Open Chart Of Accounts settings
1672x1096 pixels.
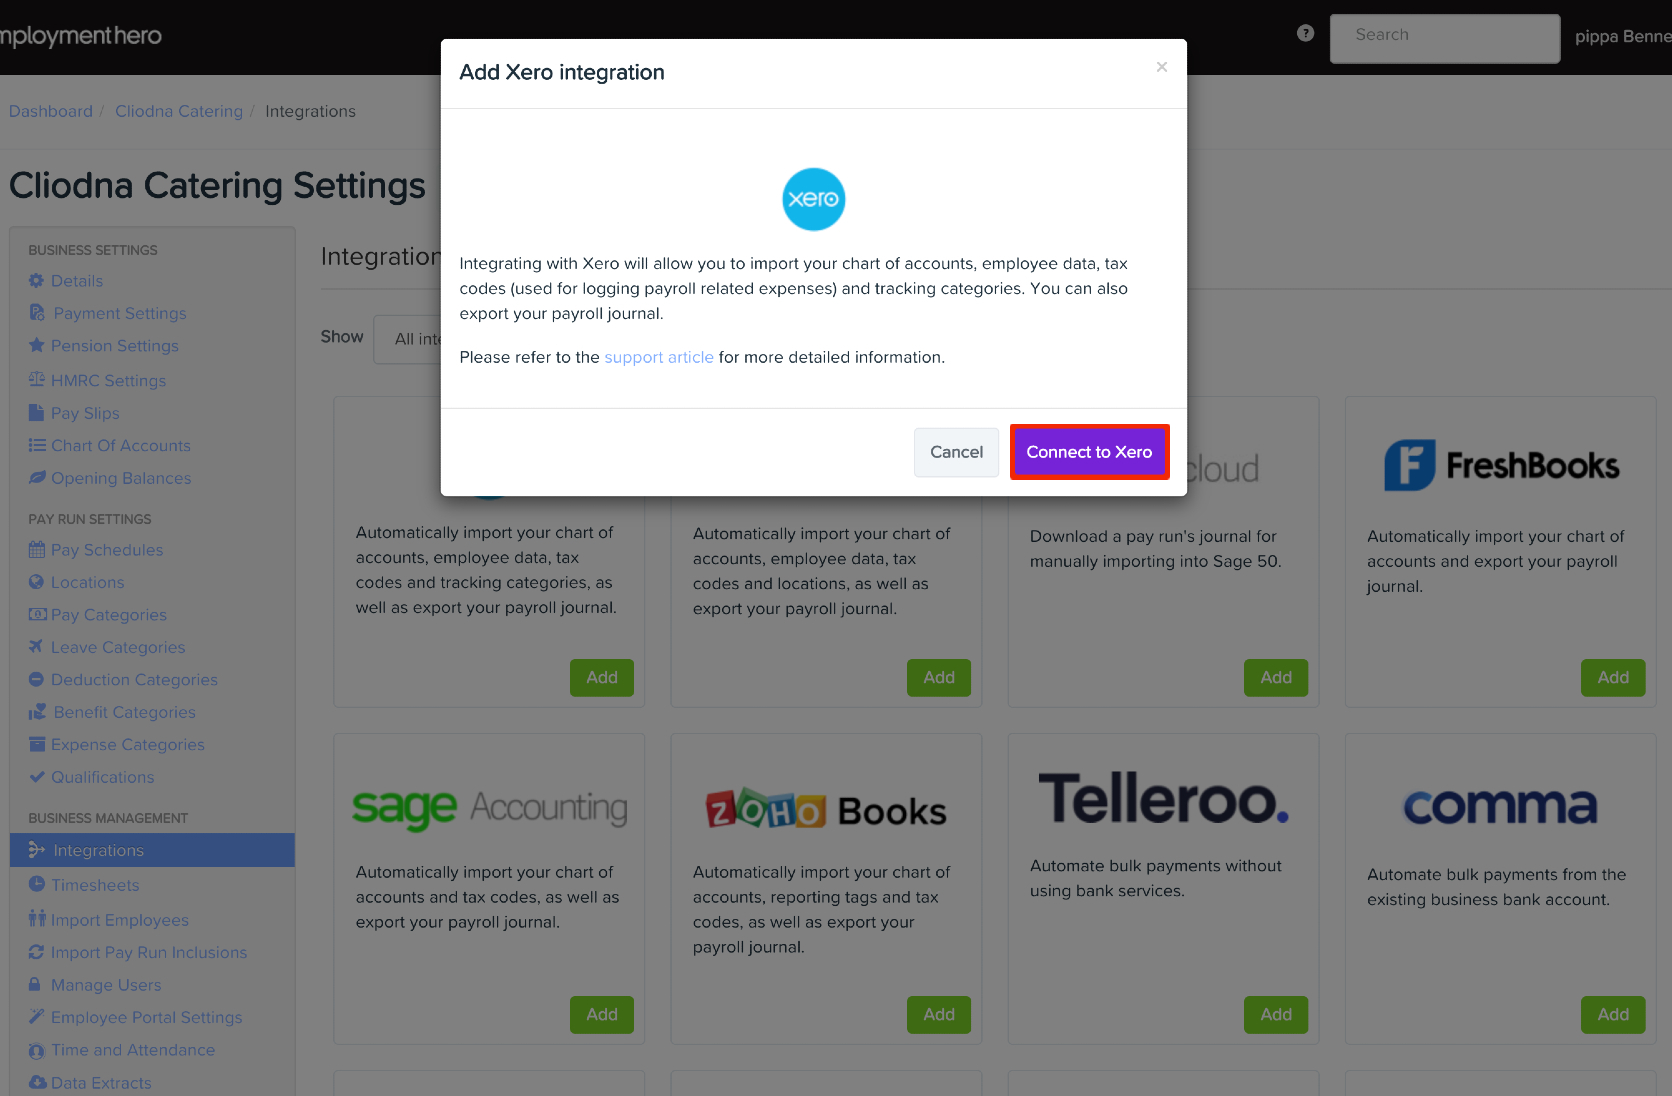(120, 446)
